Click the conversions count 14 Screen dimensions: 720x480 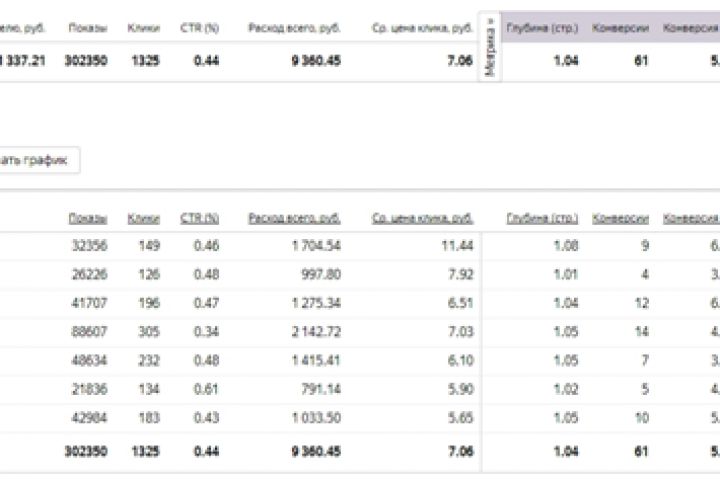(641, 332)
